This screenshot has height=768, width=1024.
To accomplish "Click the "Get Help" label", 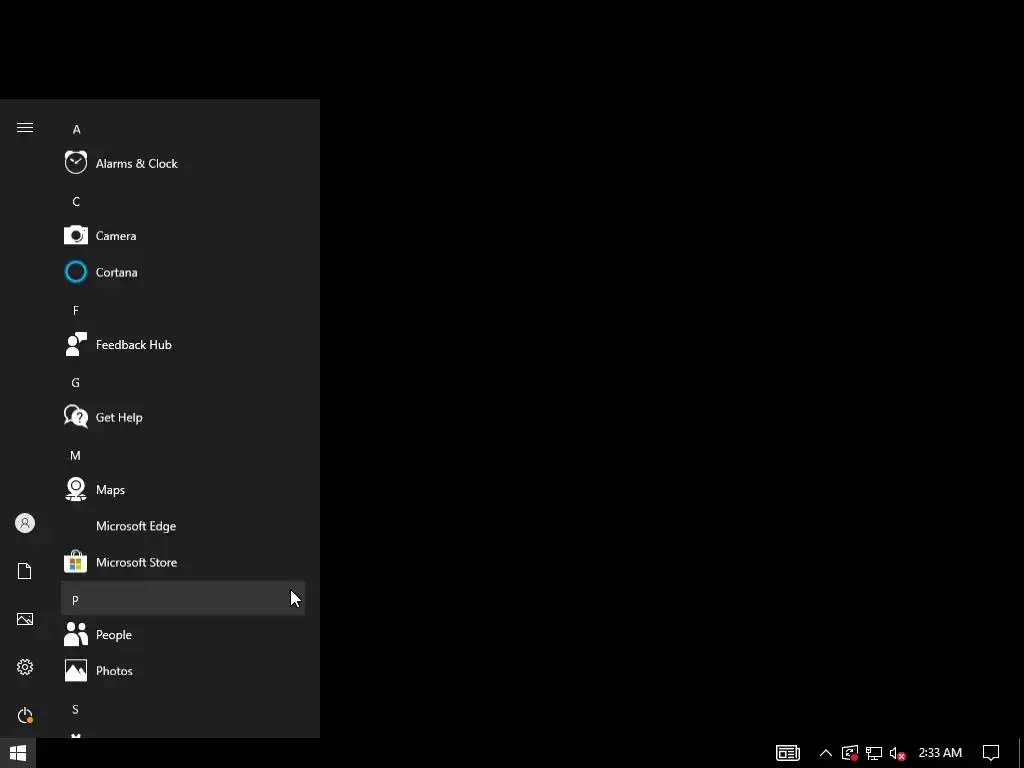I will coord(119,417).
